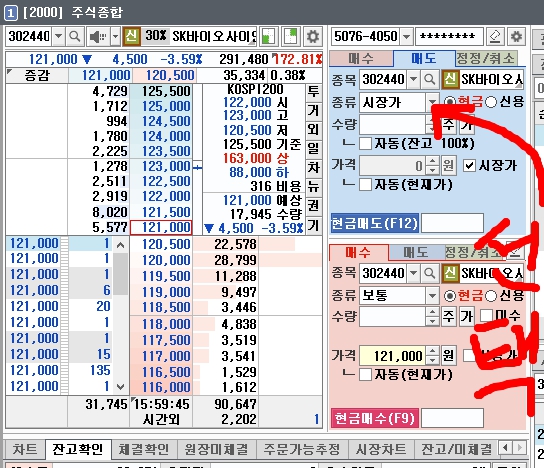The width and height of the screenshot is (544, 468).
Task: Open the 원장미체결 bottom tab
Action: (216, 449)
